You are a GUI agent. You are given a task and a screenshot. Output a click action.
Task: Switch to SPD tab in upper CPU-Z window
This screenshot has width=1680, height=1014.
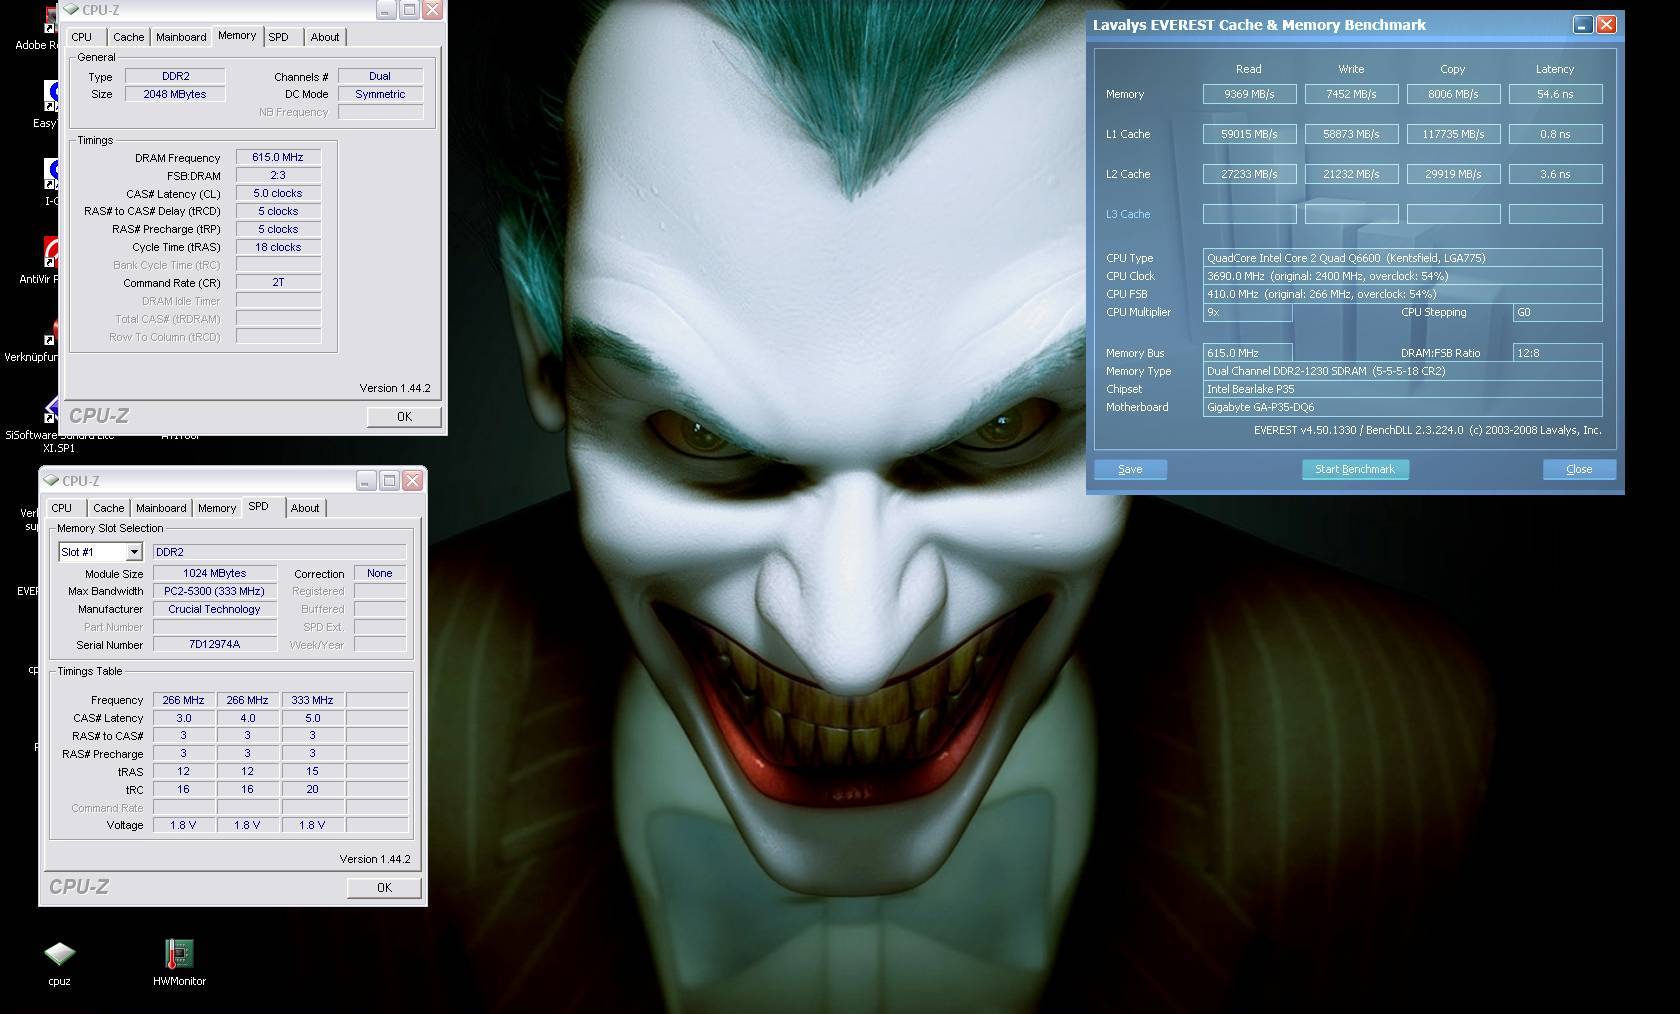pos(279,37)
